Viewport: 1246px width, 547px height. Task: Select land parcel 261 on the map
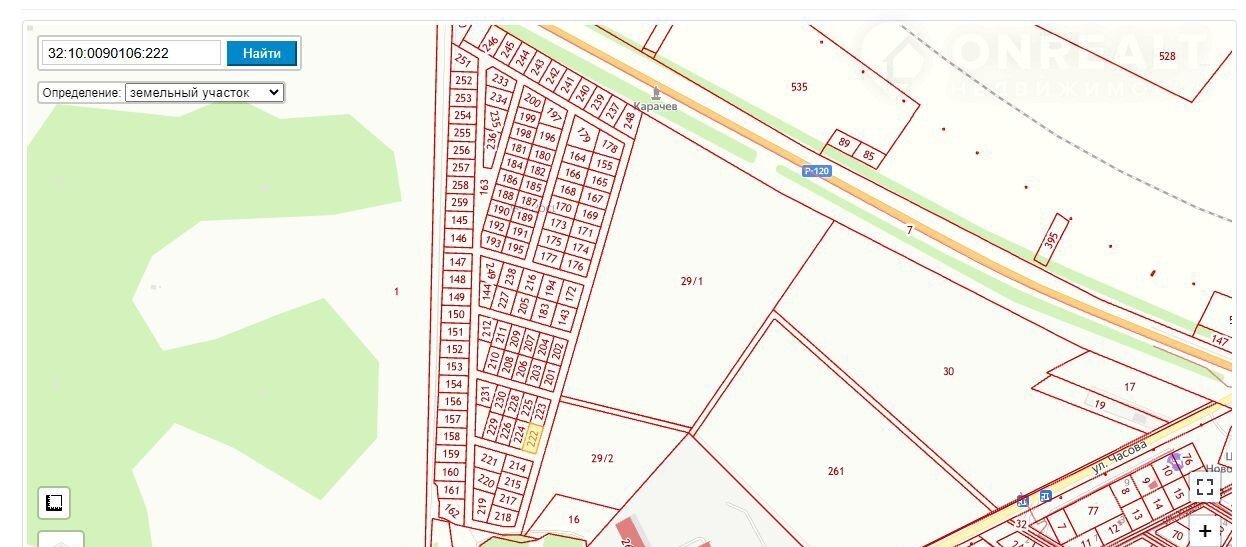pos(836,471)
